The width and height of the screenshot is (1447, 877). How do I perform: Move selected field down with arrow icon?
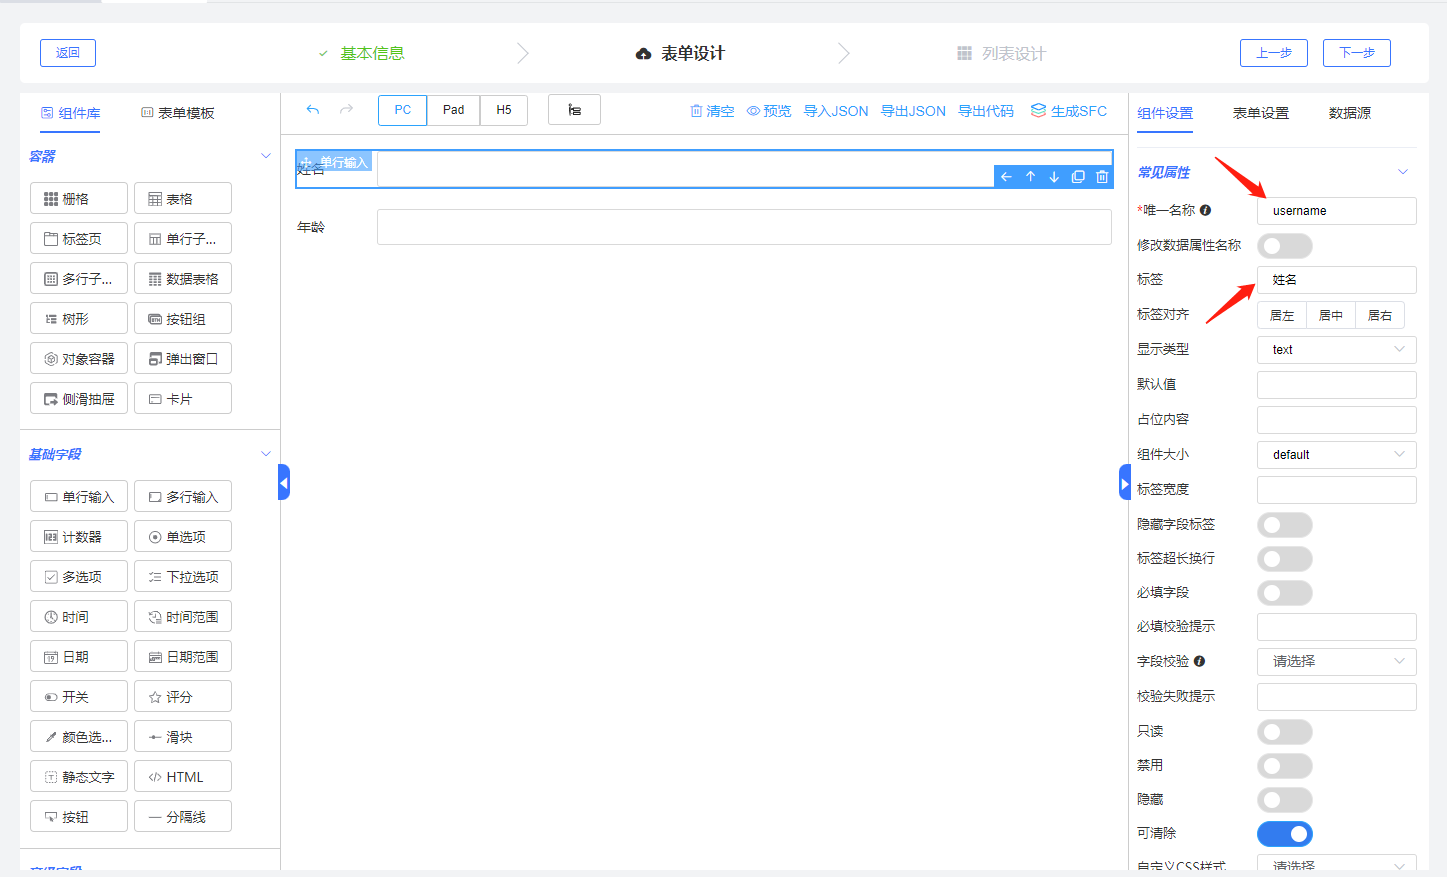coord(1054,177)
